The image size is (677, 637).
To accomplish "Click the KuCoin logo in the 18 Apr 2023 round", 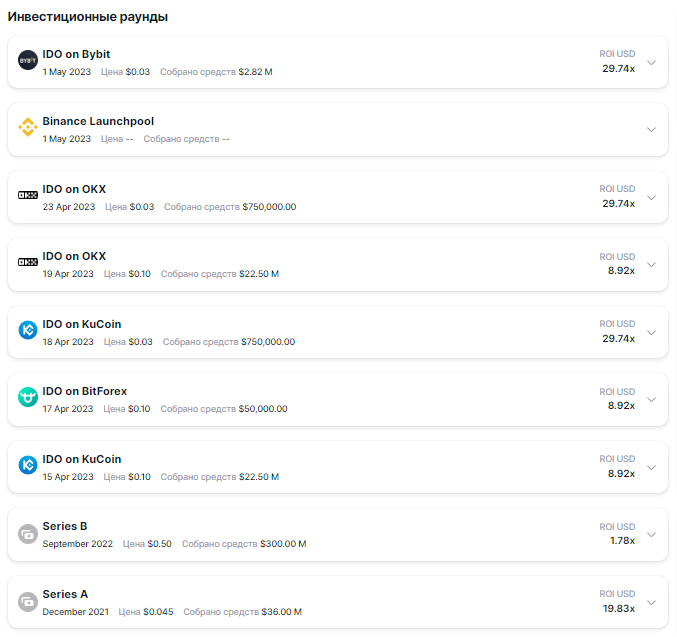I will pyautogui.click(x=28, y=331).
